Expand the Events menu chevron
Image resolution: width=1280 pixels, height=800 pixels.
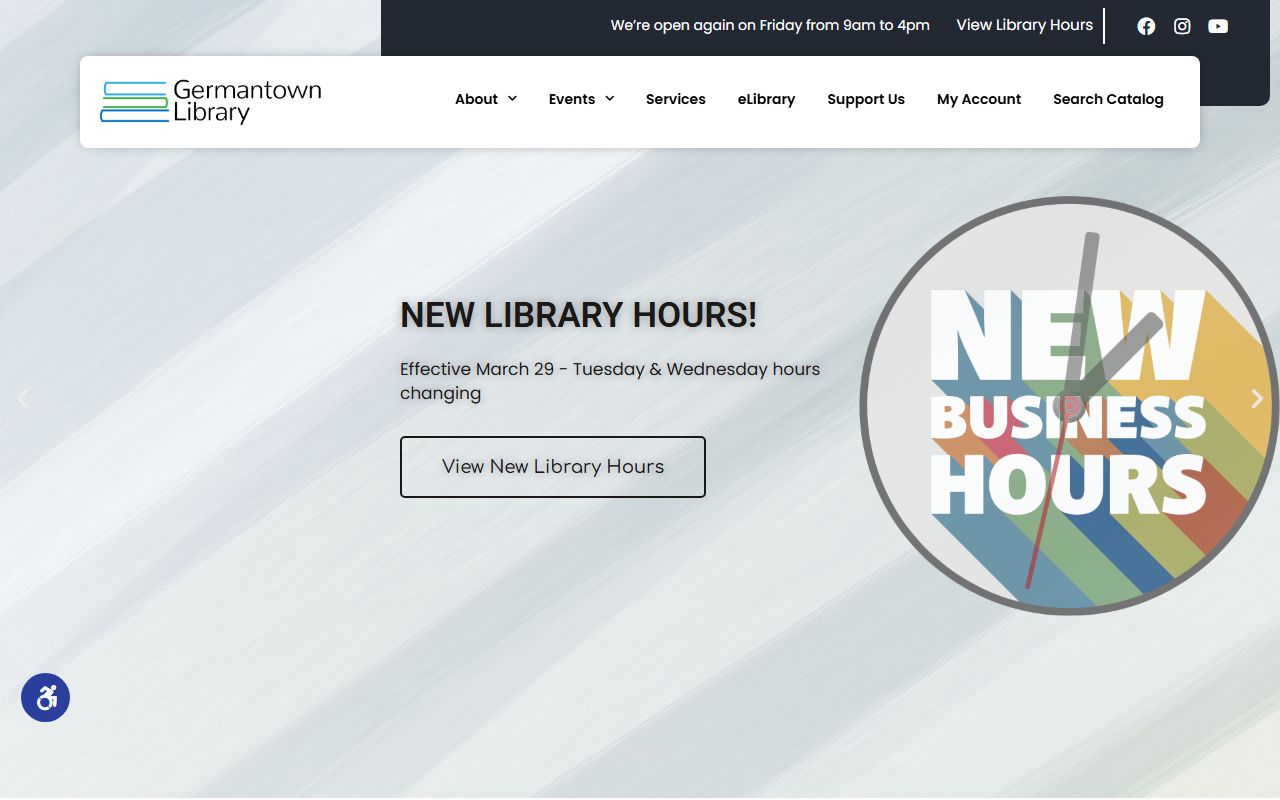pos(609,99)
